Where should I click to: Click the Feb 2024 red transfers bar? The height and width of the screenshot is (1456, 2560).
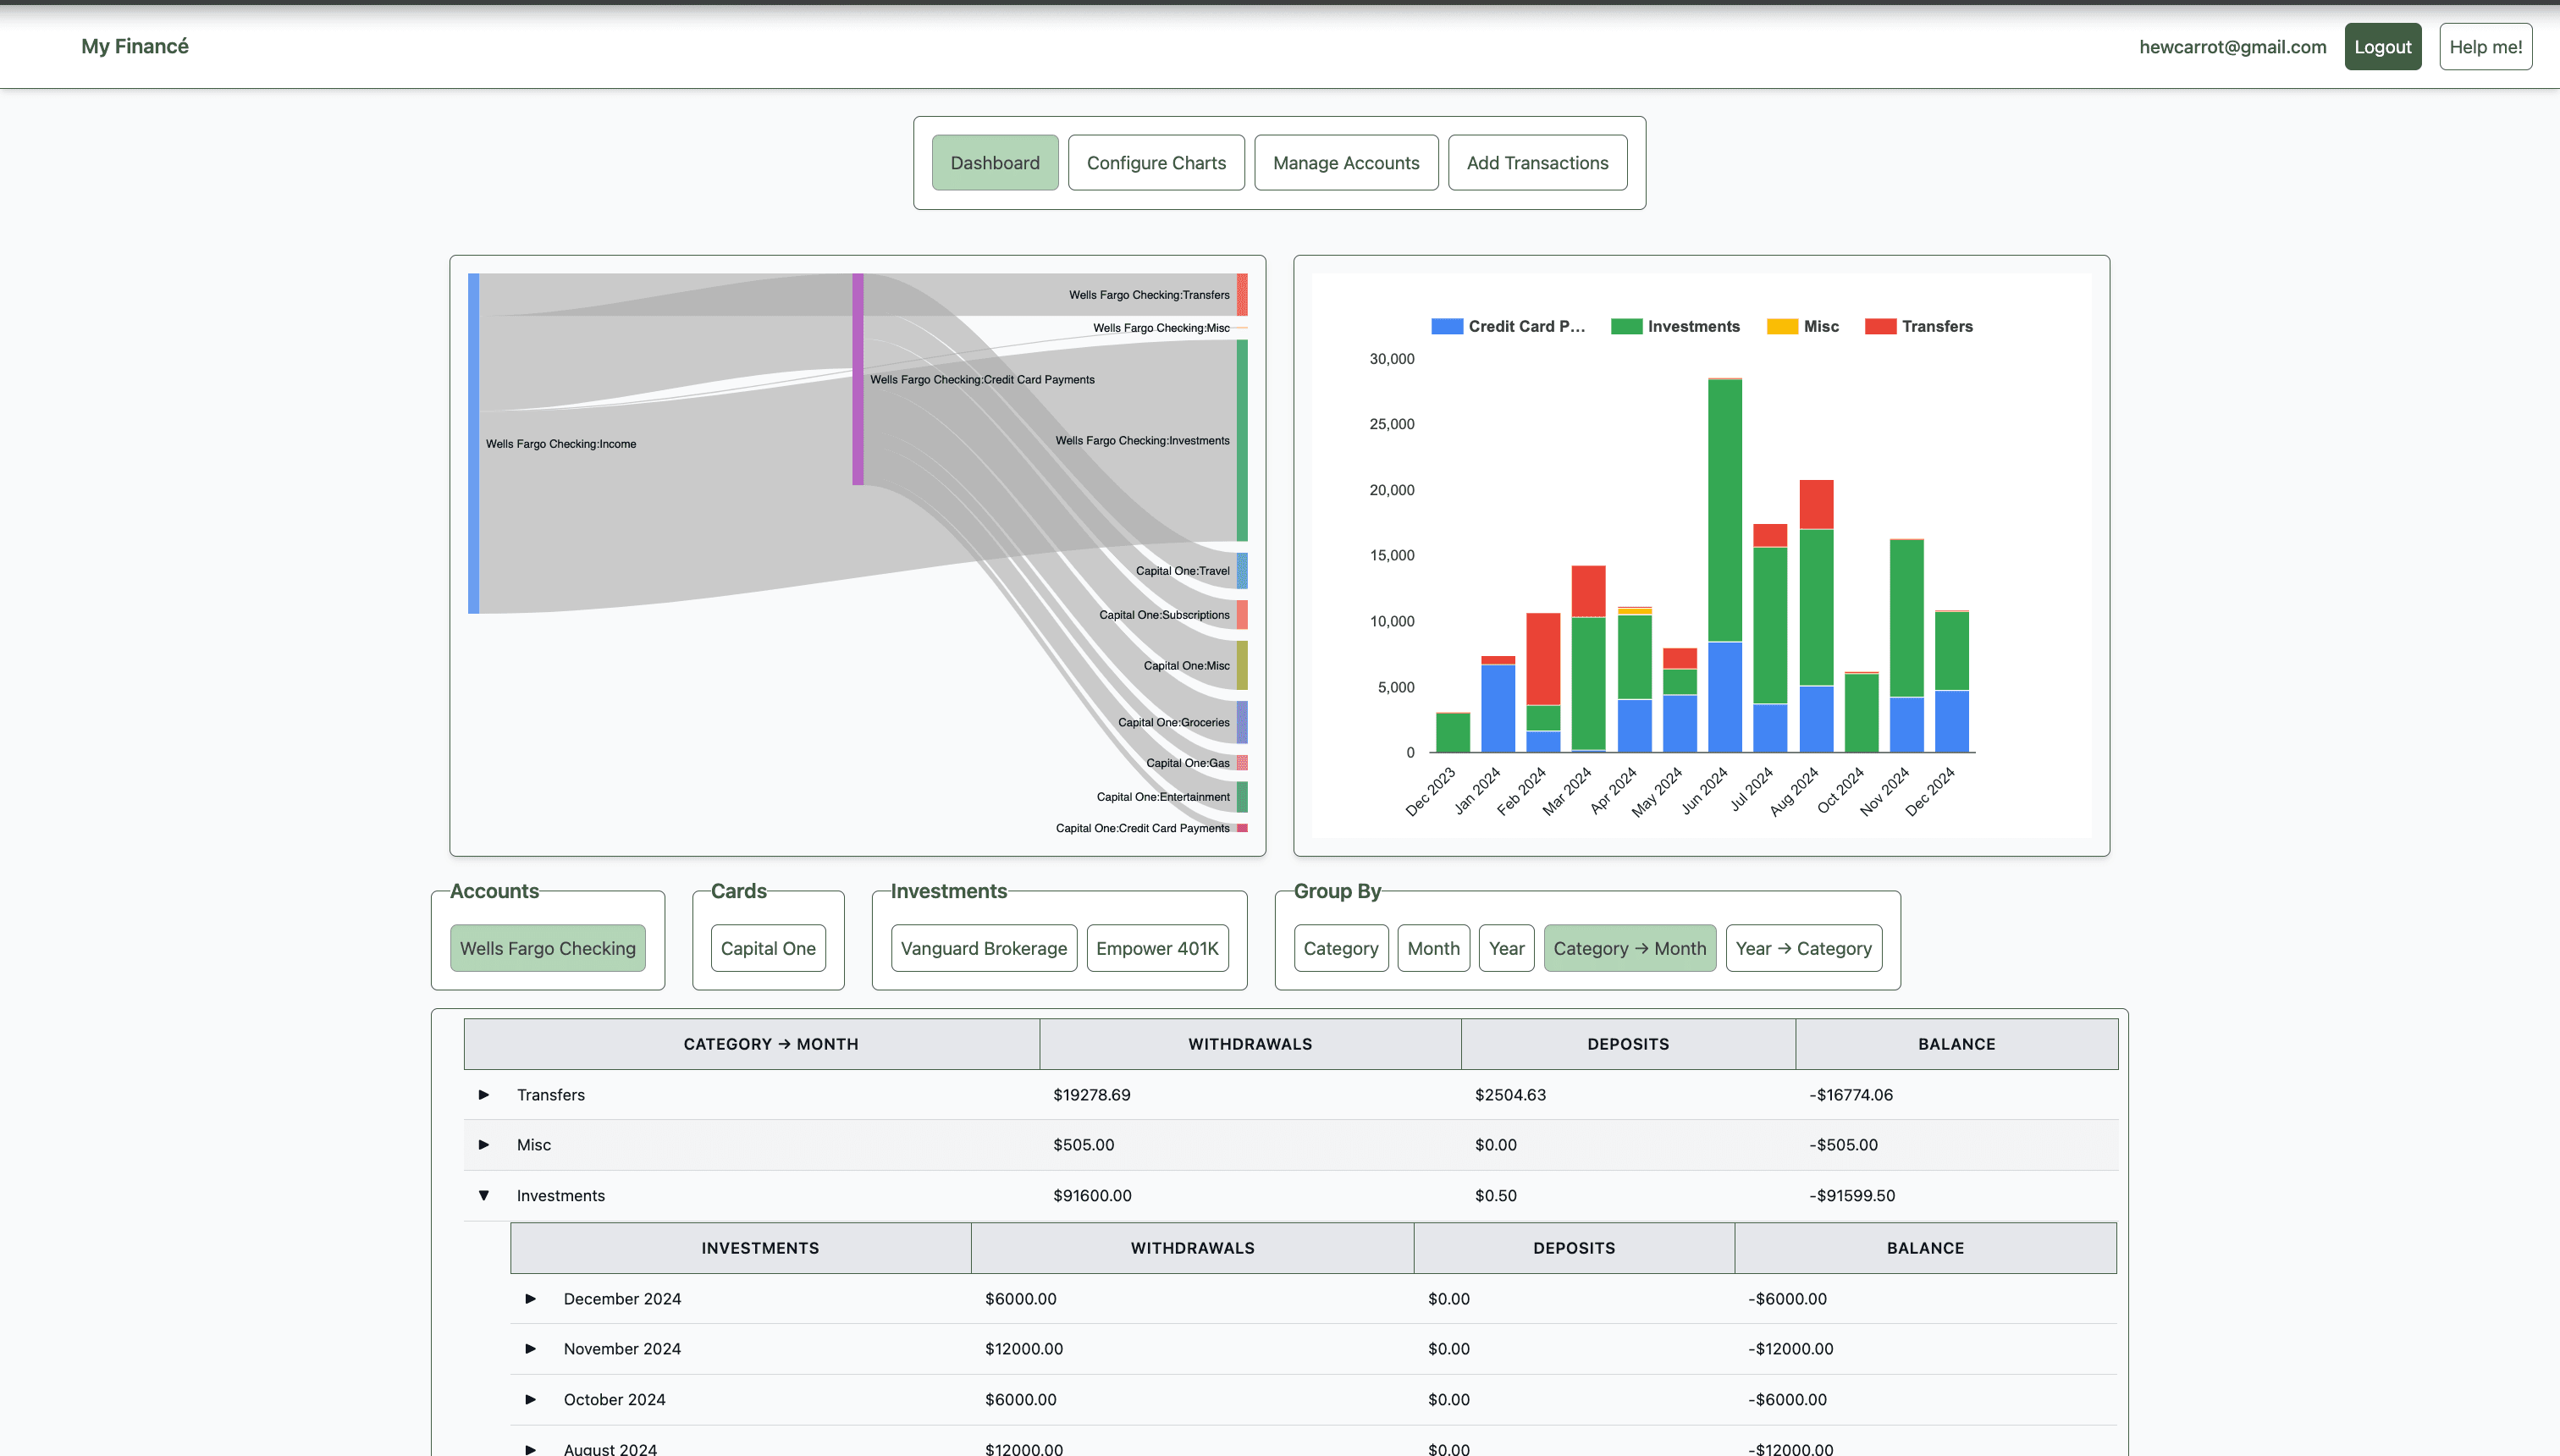1543,659
